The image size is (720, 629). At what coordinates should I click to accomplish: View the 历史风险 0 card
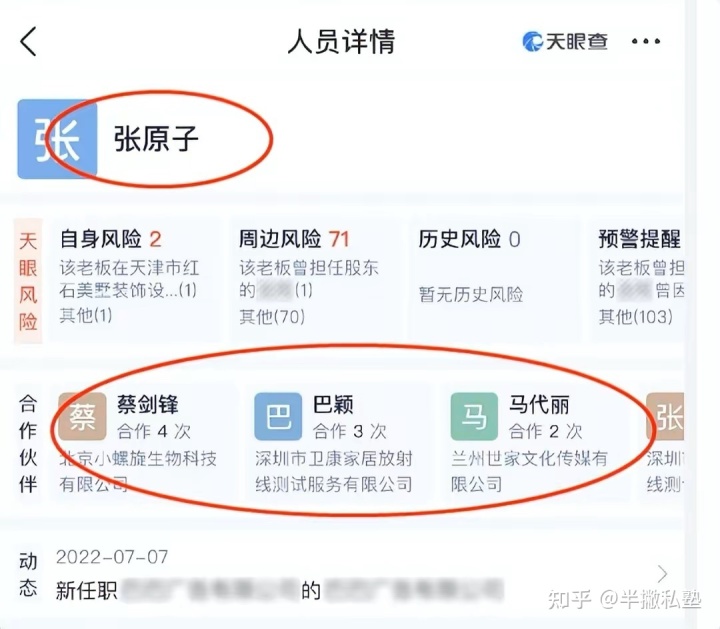click(494, 280)
